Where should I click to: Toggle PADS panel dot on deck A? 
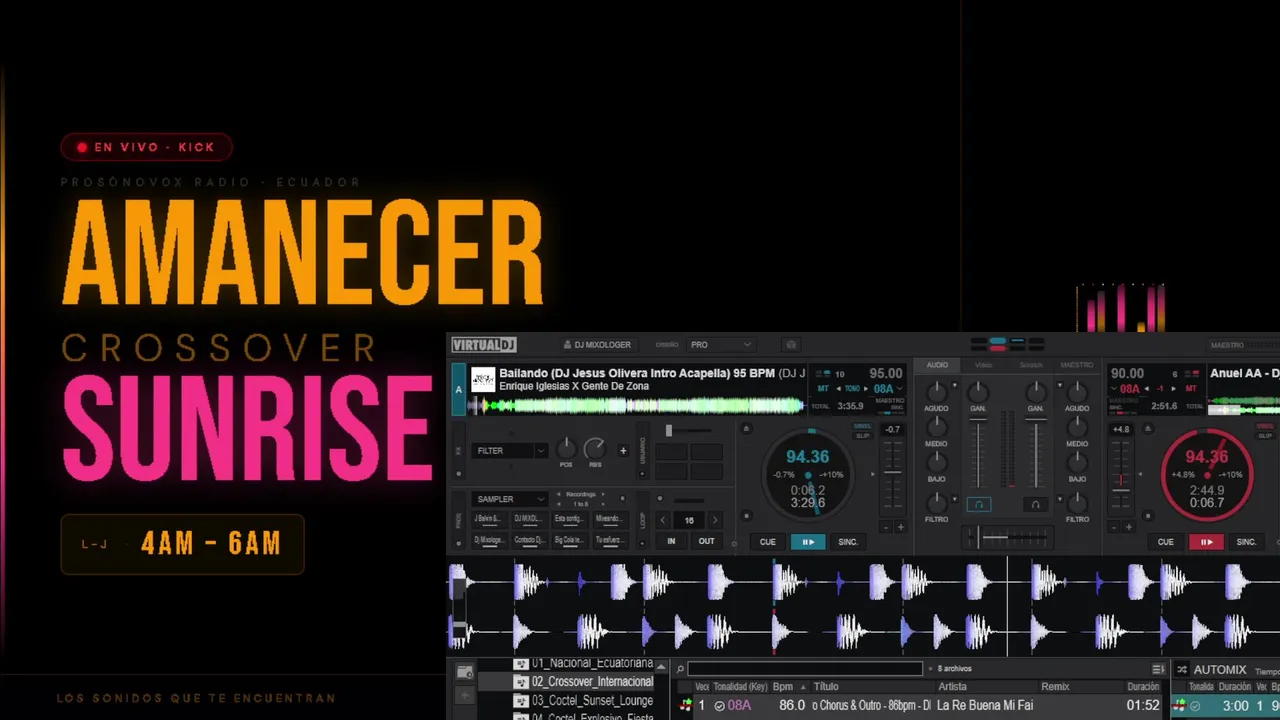tap(459, 542)
